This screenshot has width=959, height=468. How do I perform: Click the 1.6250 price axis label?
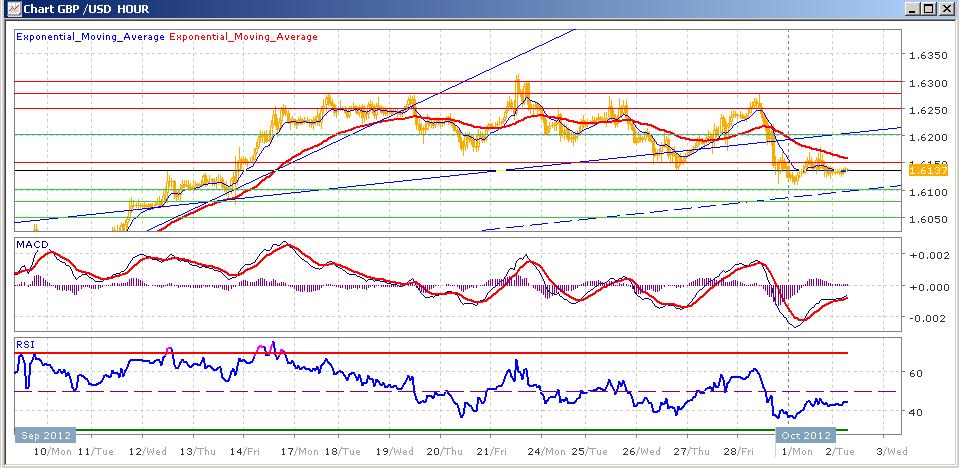coord(927,110)
